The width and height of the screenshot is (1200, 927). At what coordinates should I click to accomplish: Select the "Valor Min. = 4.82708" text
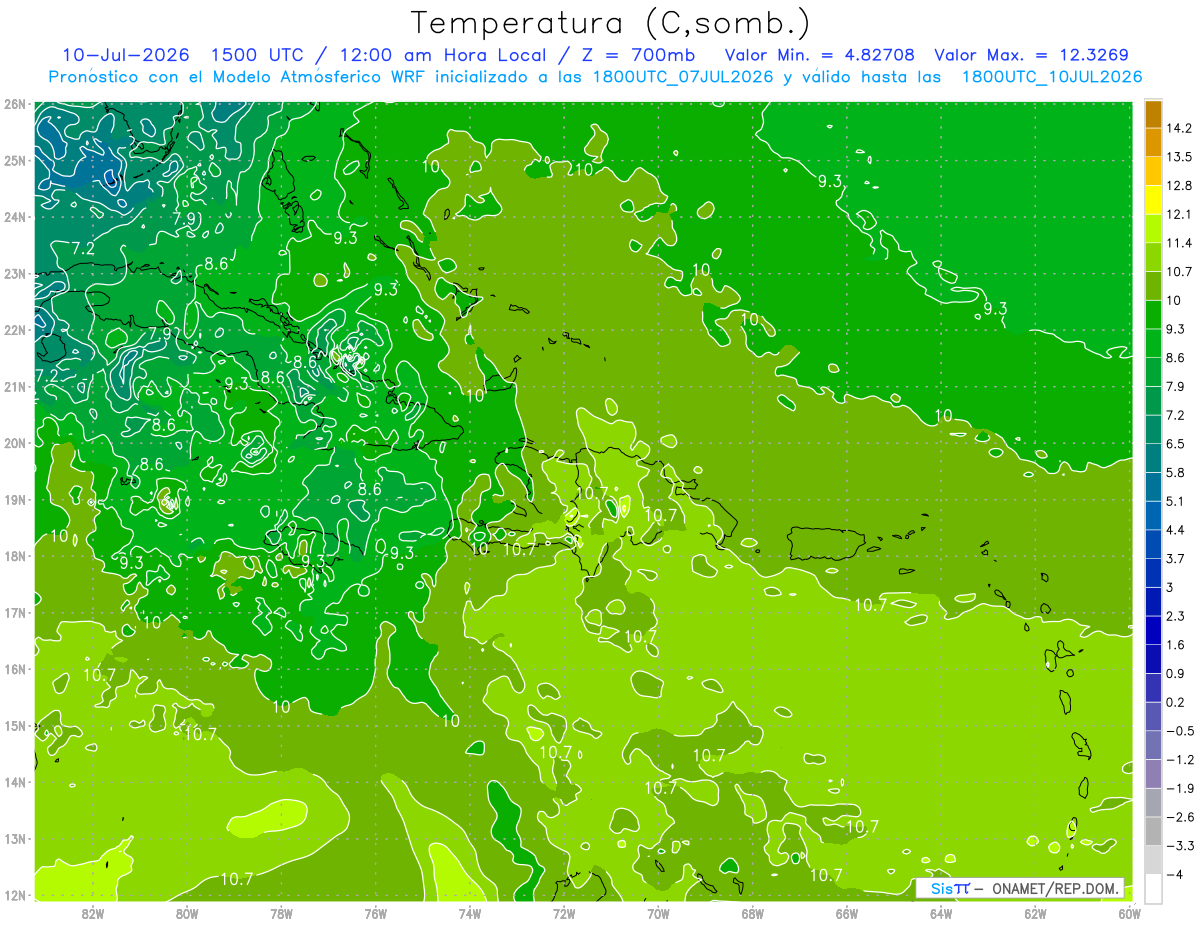click(820, 55)
